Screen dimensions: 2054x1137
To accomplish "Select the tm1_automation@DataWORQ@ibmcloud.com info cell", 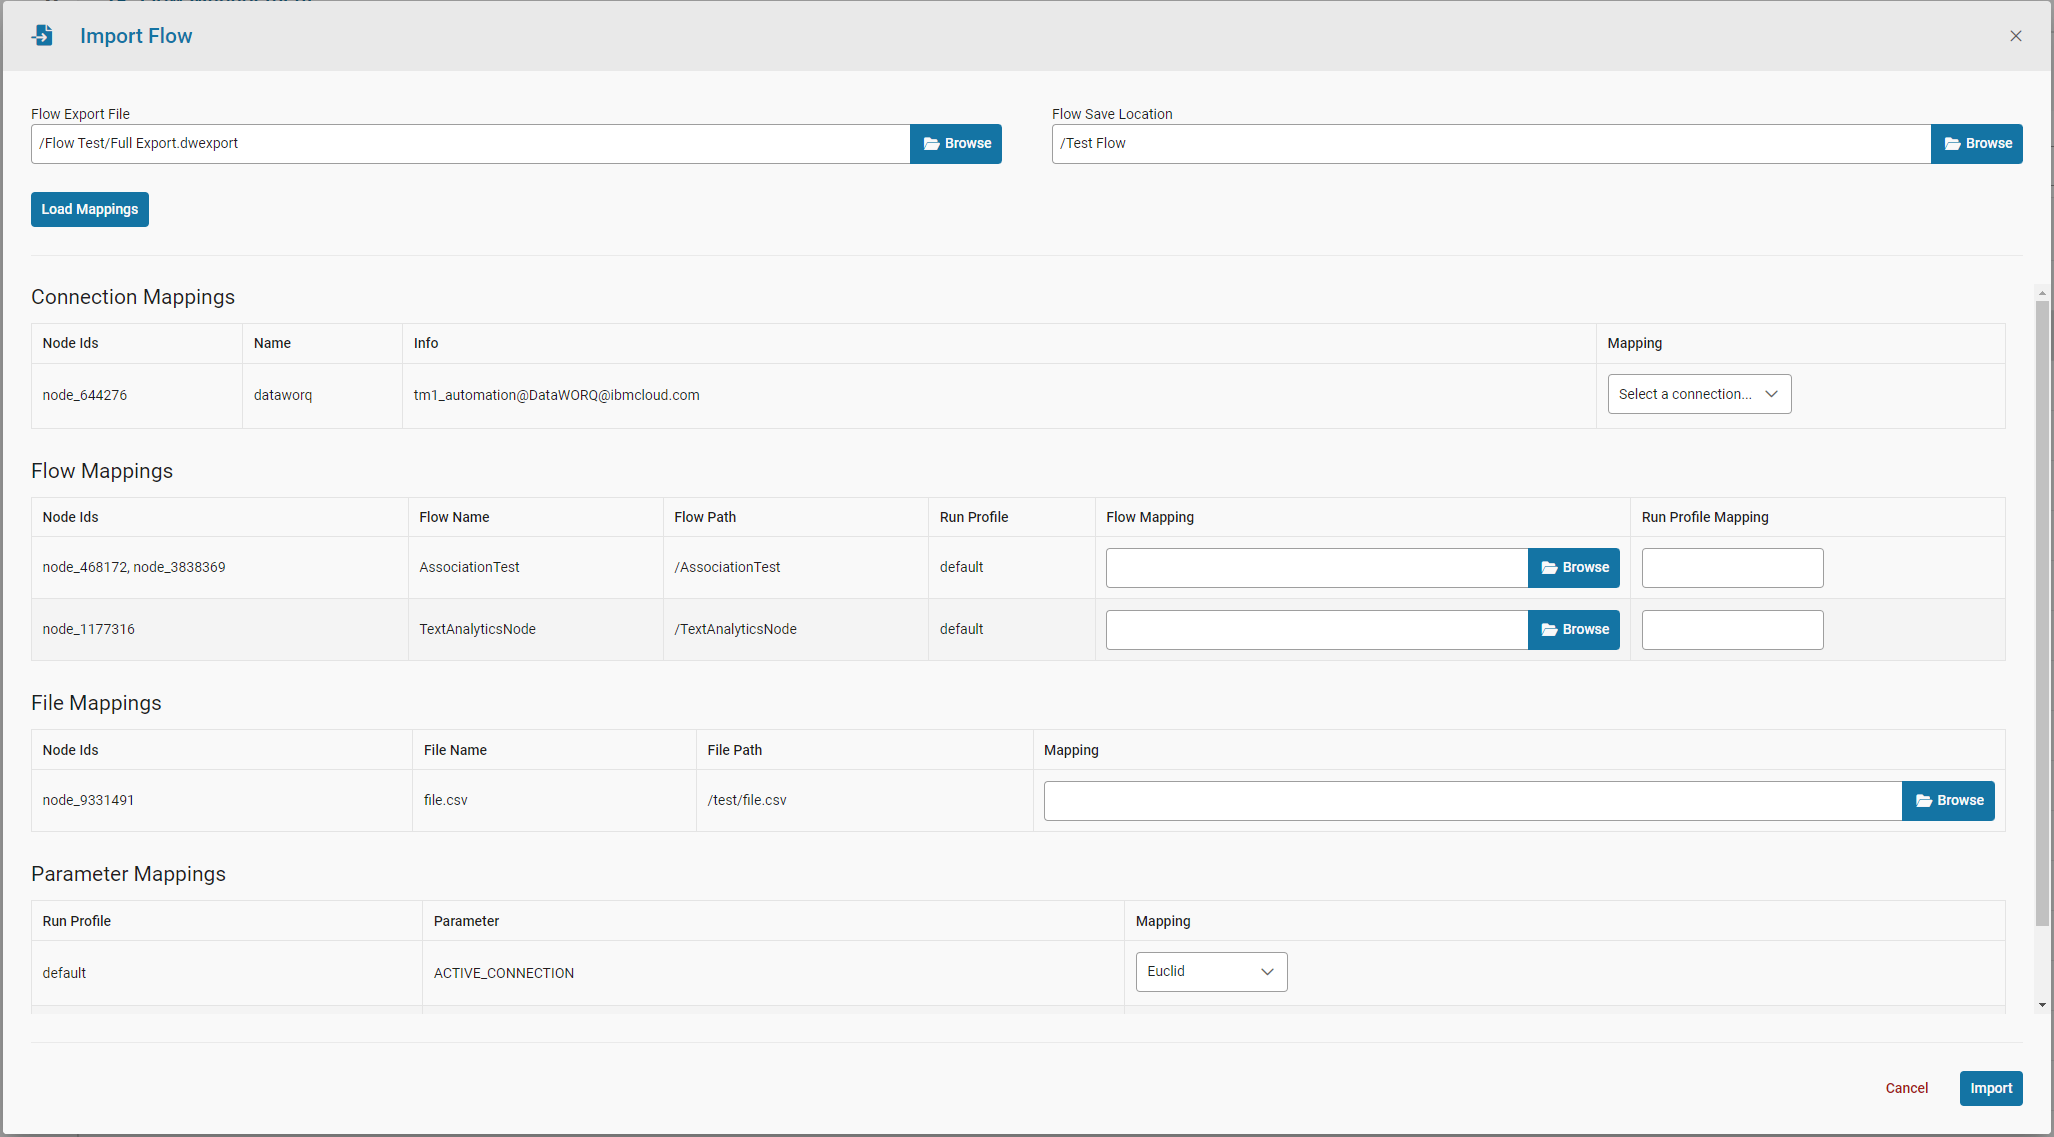I will click(999, 396).
